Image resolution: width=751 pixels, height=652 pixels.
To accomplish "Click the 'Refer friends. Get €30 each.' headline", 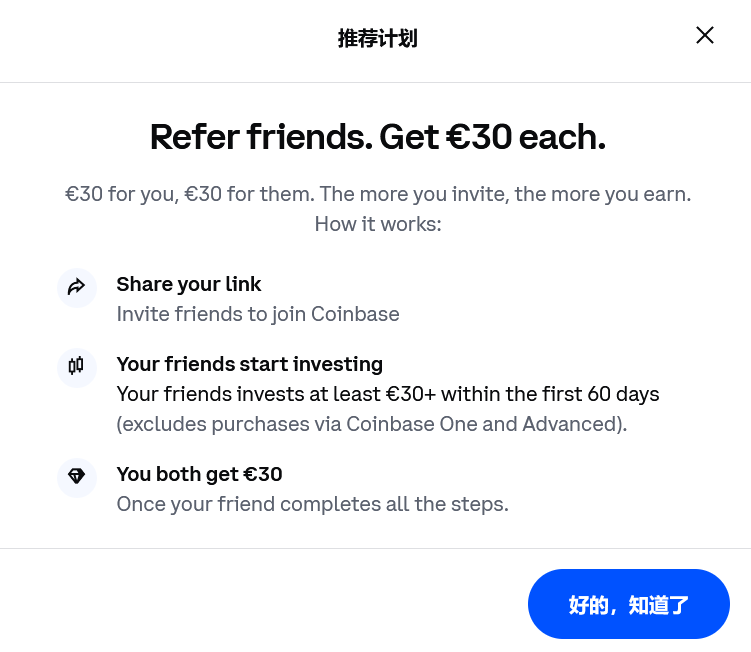I will point(377,137).
